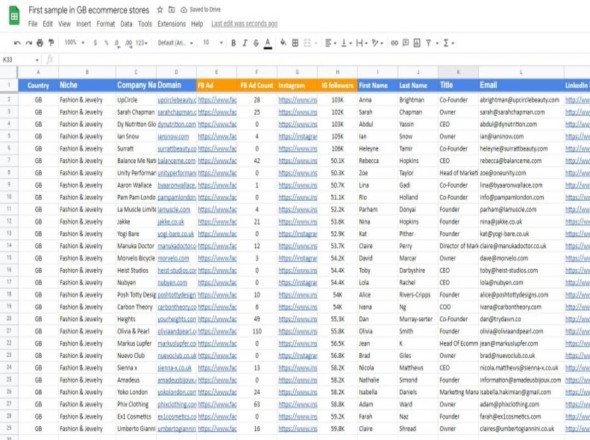Image resolution: width=590 pixels, height=440 pixels.
Task: Click the formula bar input
Action: 324,60
